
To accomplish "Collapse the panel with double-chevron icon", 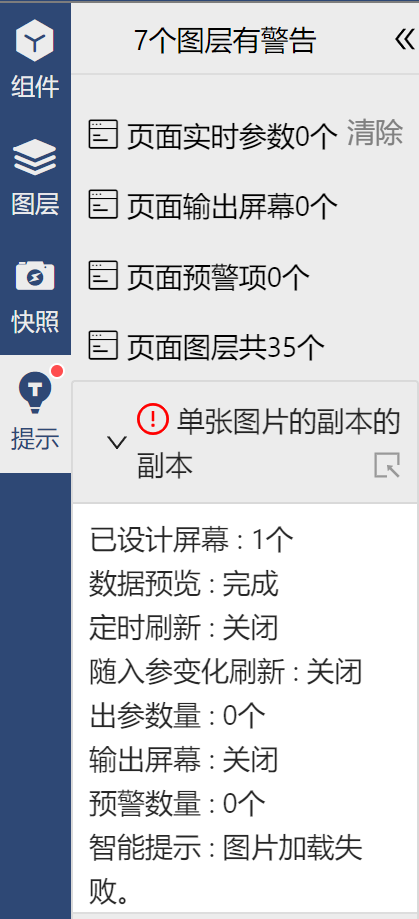I will coord(404,40).
